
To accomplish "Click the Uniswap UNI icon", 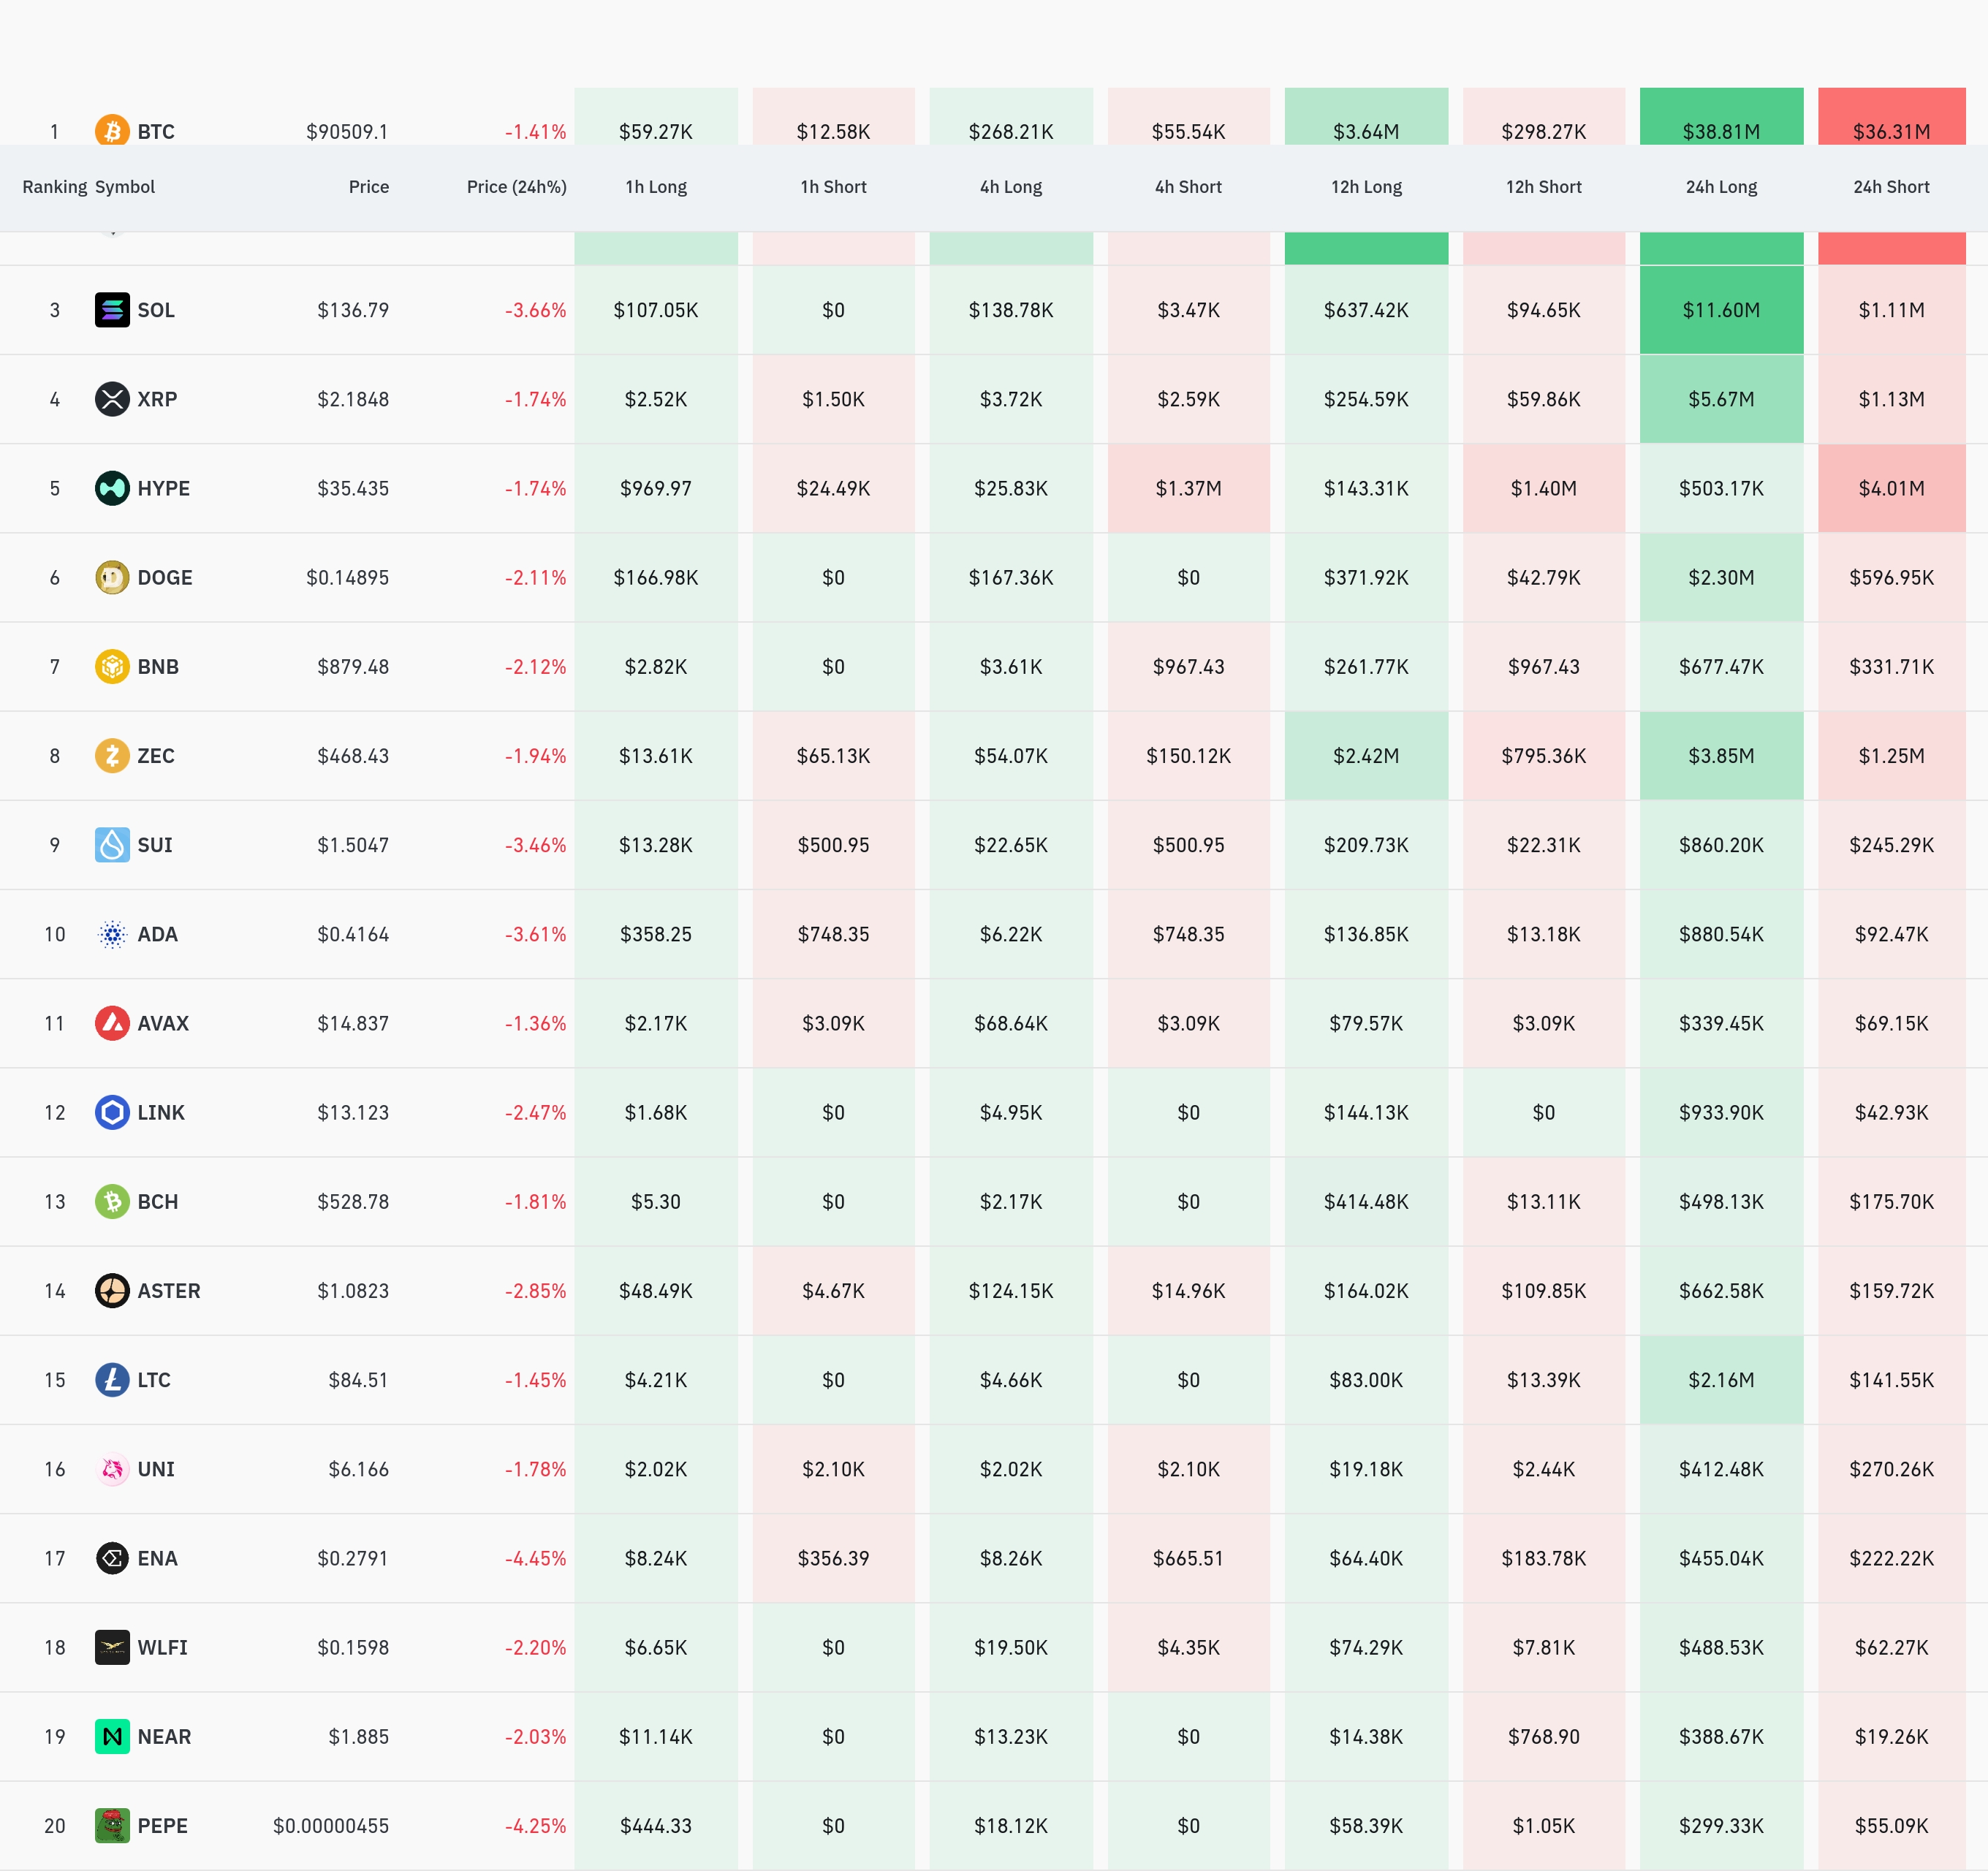I will [112, 1469].
